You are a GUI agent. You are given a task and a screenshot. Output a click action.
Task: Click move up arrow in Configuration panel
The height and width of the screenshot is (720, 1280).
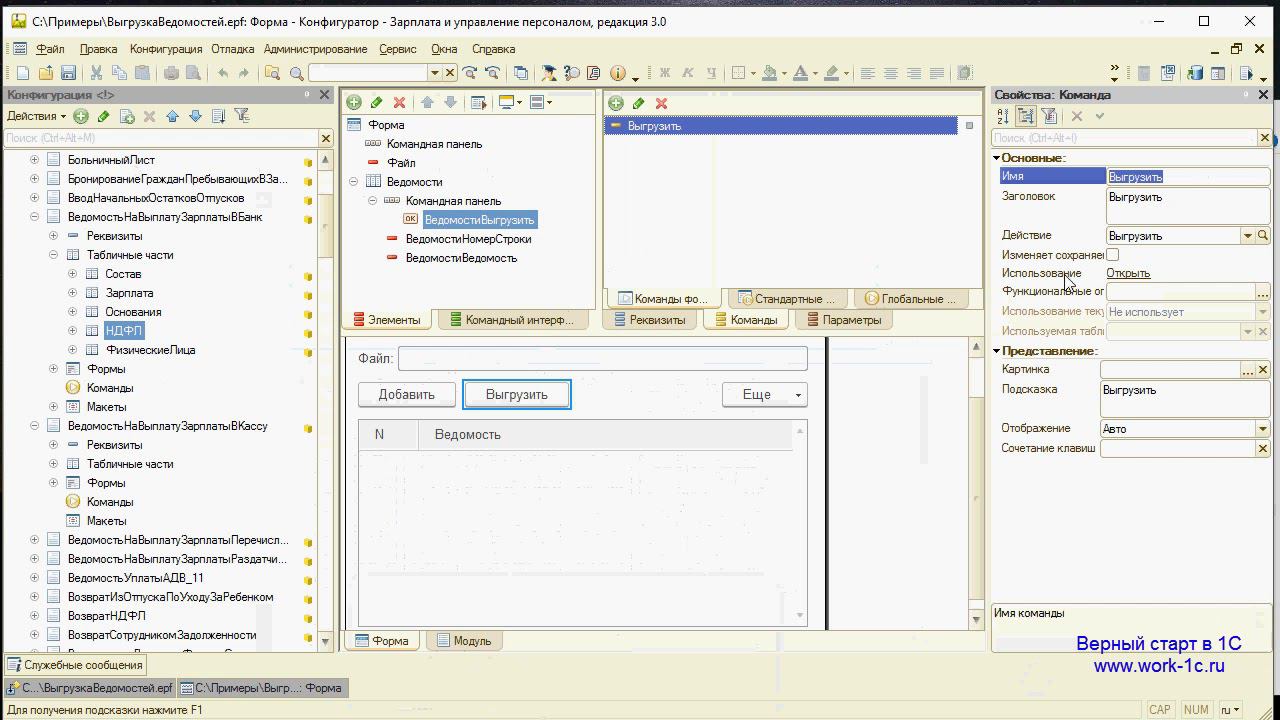tap(172, 116)
